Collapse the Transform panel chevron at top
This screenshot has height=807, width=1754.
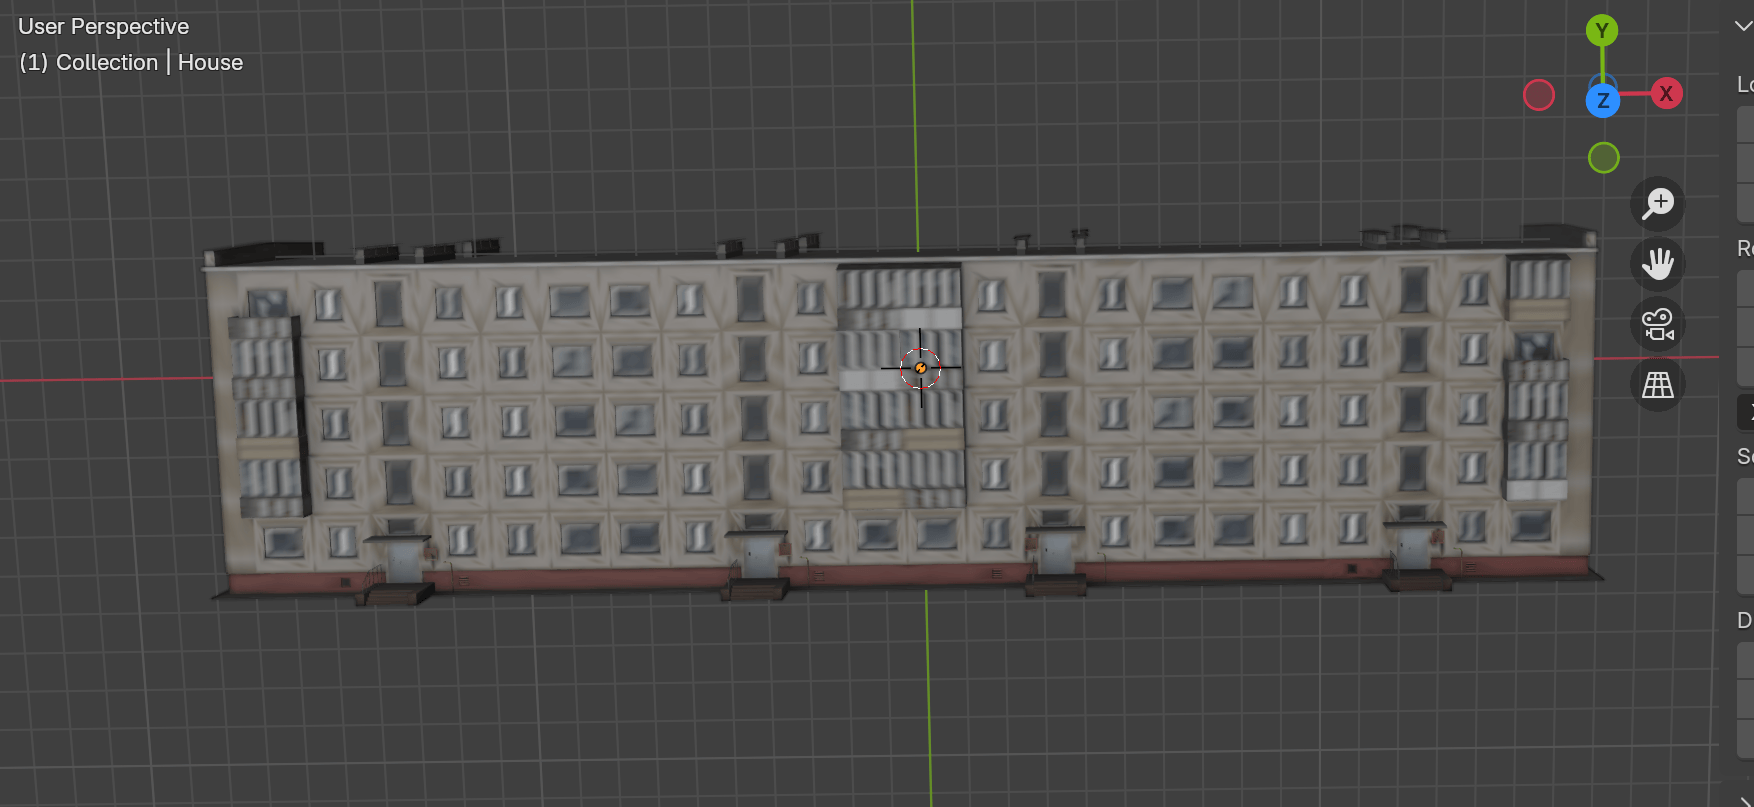click(x=1743, y=26)
